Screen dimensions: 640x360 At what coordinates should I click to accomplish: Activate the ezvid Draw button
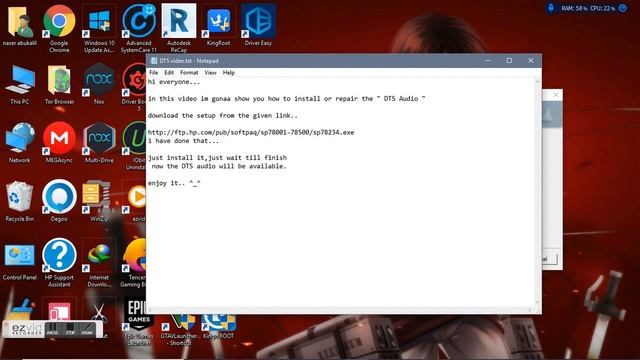87,329
